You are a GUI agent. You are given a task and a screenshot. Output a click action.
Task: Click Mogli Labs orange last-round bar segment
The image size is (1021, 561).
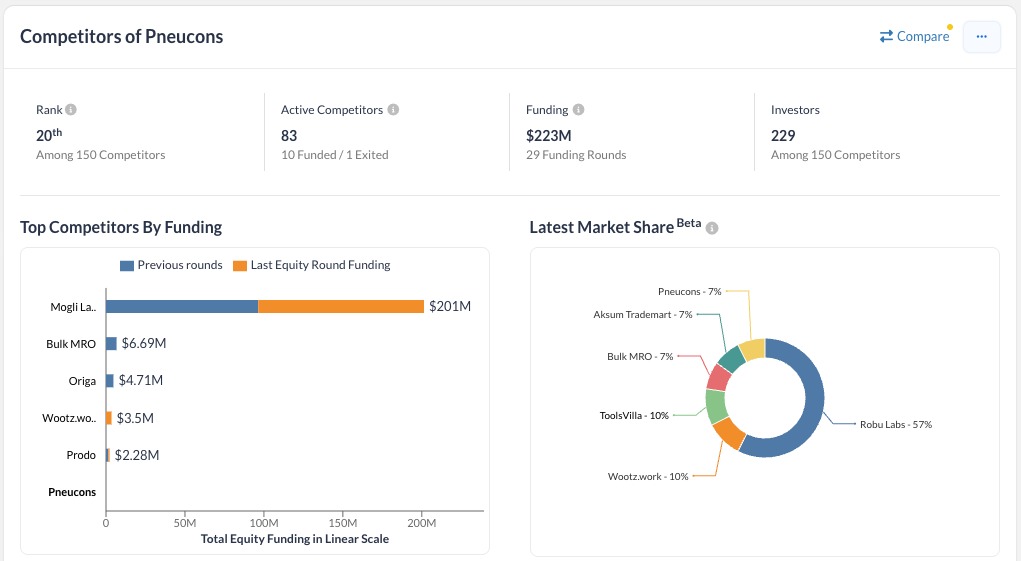pos(341,307)
